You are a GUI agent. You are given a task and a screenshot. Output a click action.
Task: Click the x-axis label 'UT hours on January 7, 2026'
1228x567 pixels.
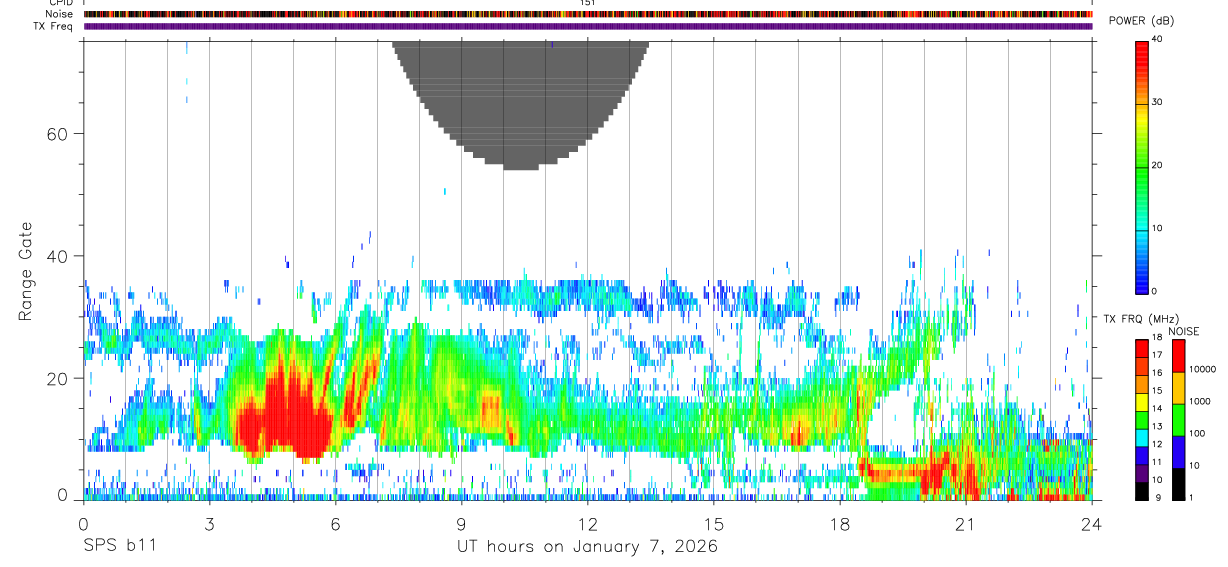point(587,547)
